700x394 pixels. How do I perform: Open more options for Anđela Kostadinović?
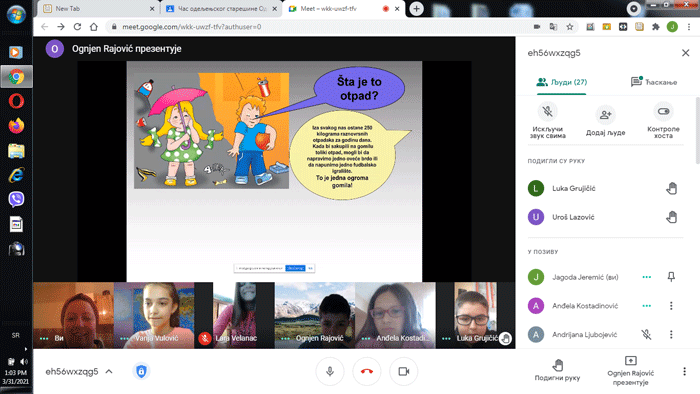(671, 306)
